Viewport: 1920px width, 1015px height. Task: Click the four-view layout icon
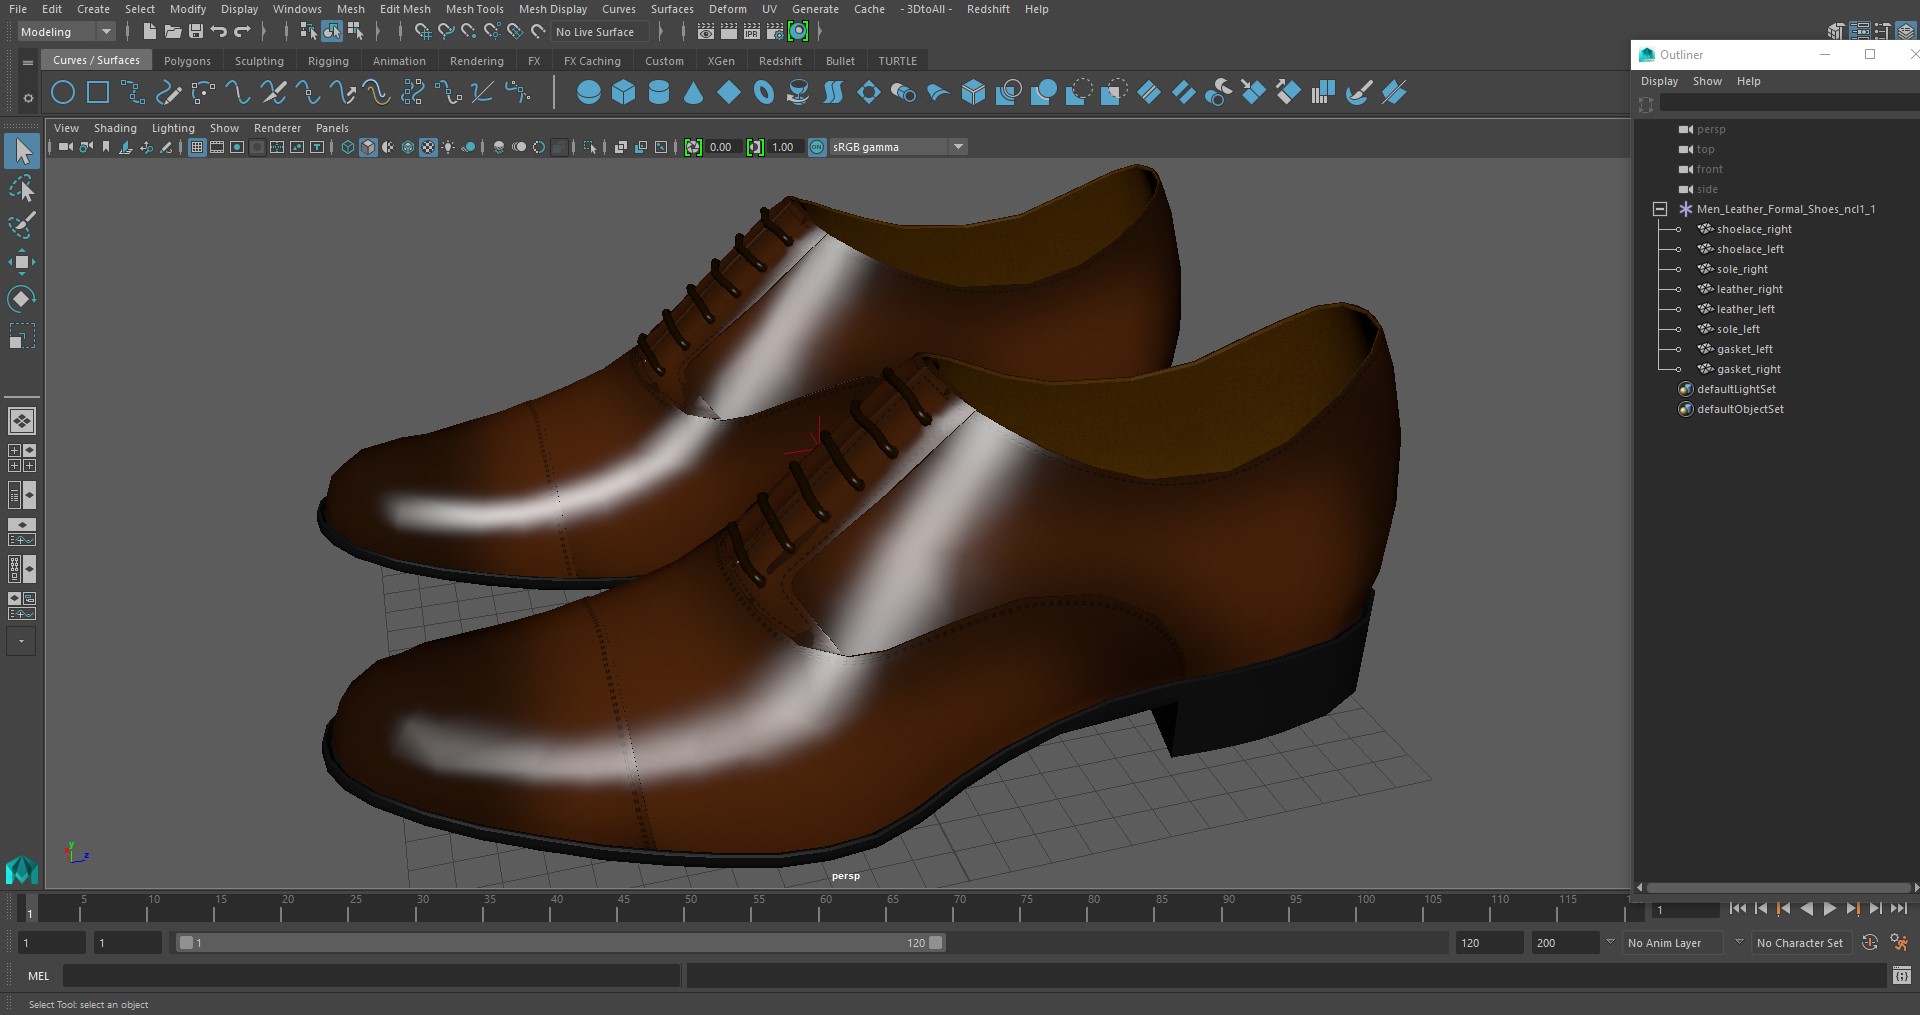click(22, 458)
